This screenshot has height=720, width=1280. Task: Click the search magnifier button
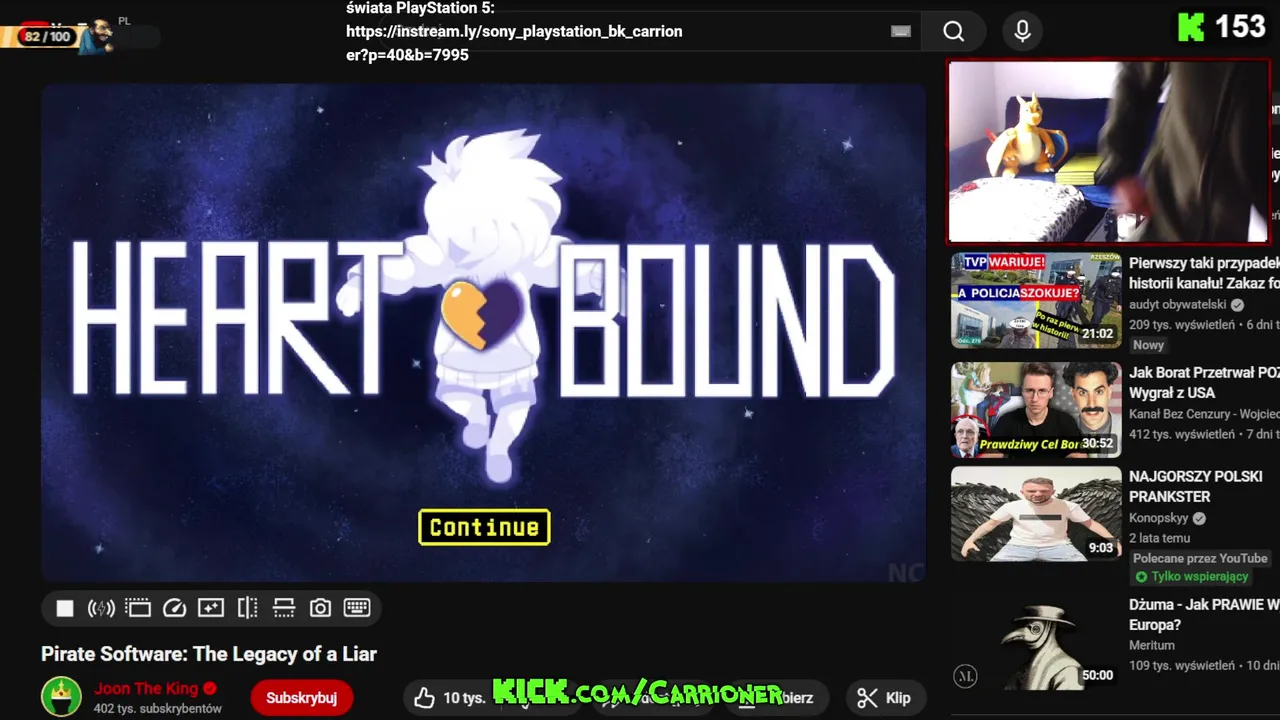coord(954,32)
